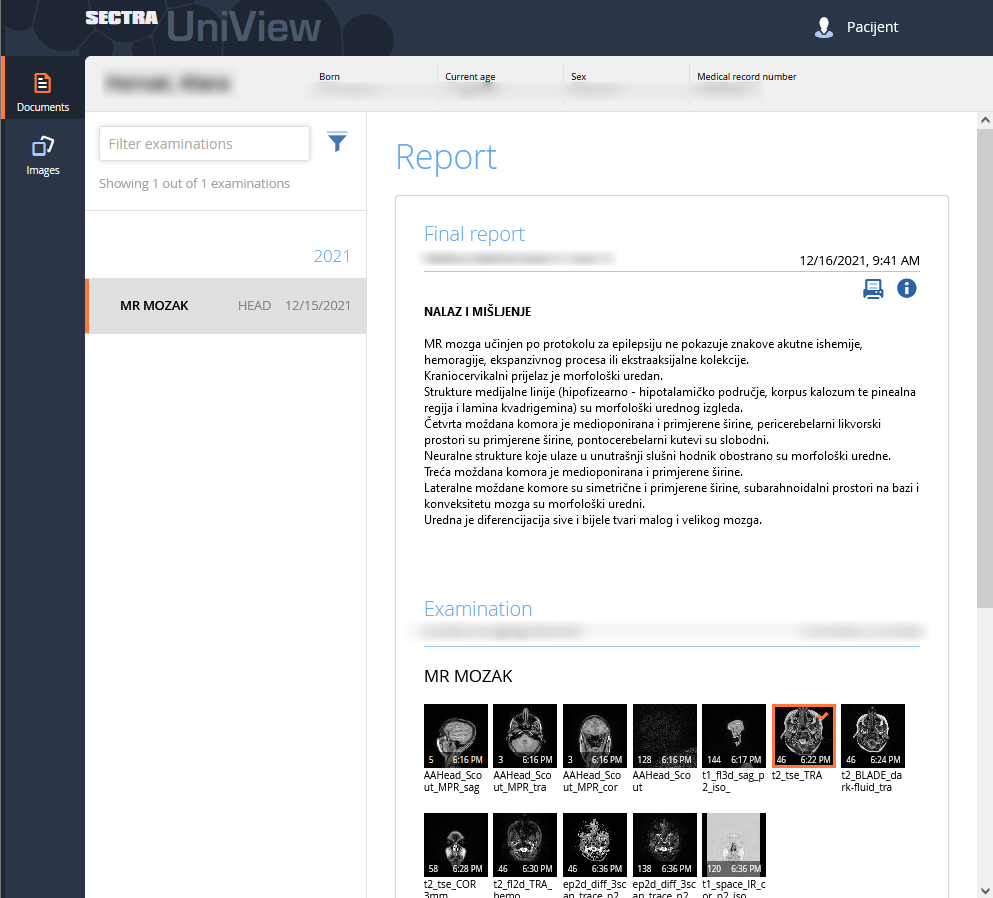Show report information via info icon

[x=906, y=288]
